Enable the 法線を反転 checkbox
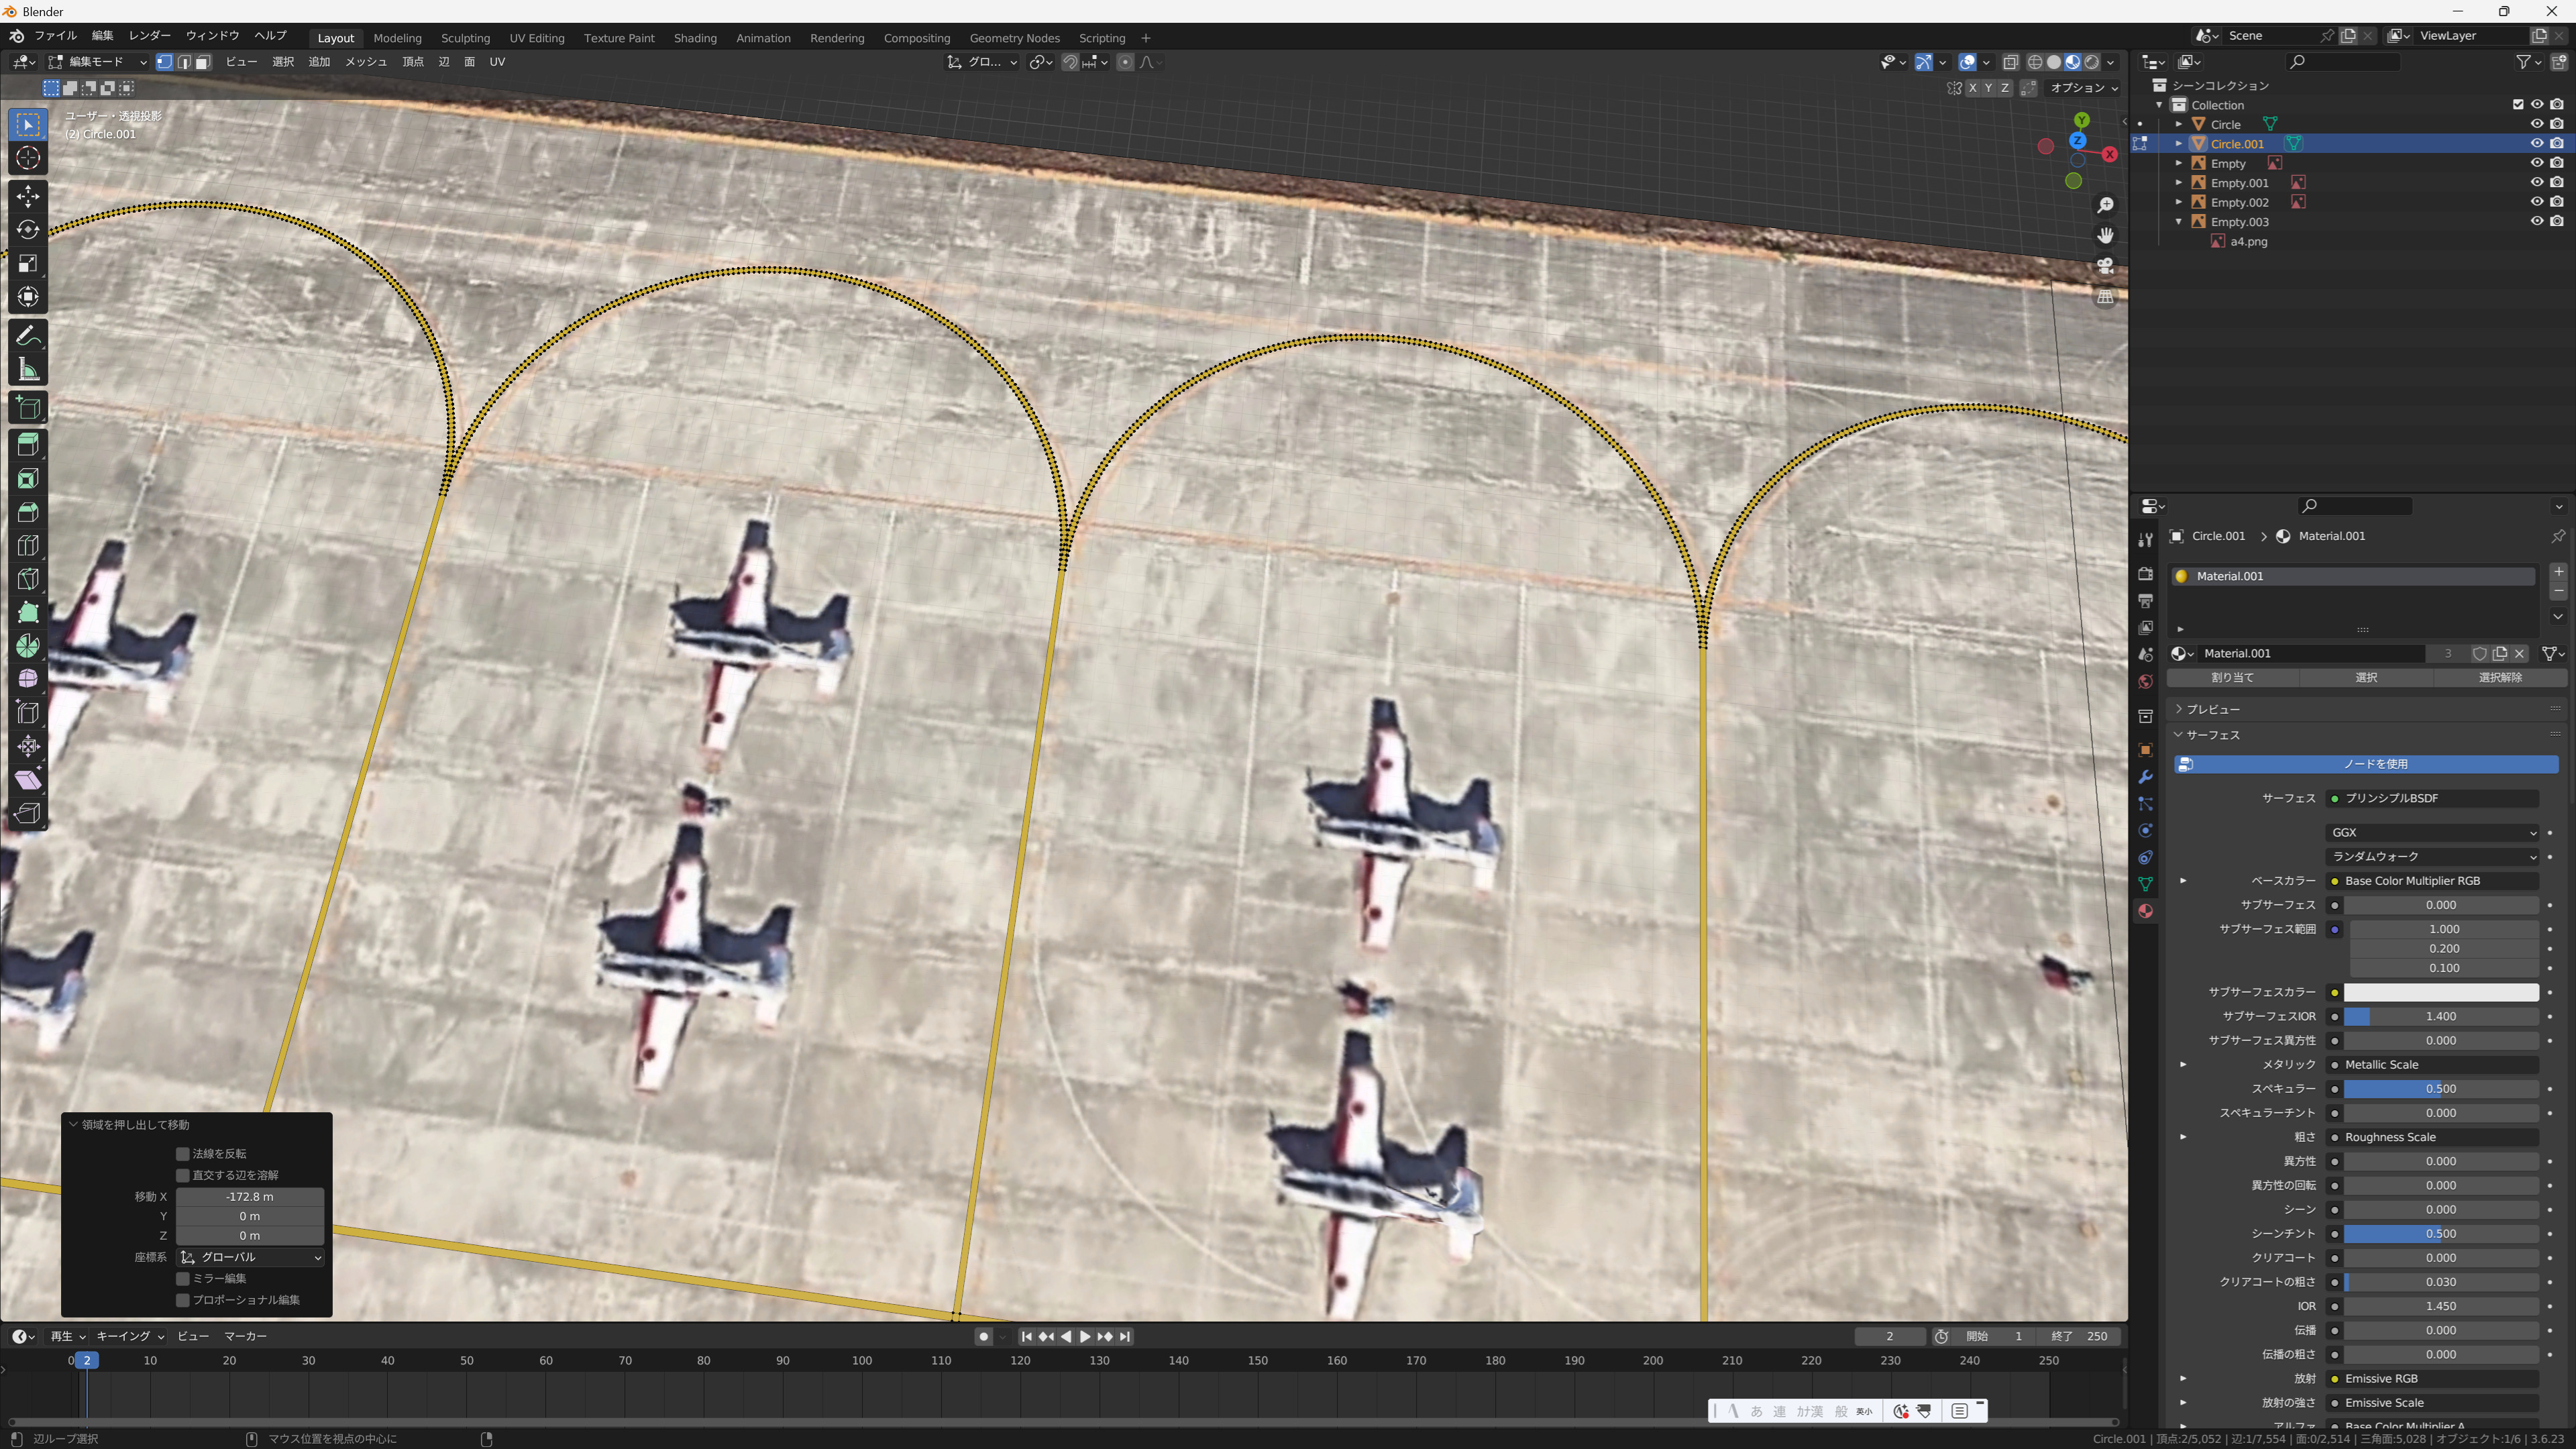2576x1449 pixels. click(x=183, y=1154)
